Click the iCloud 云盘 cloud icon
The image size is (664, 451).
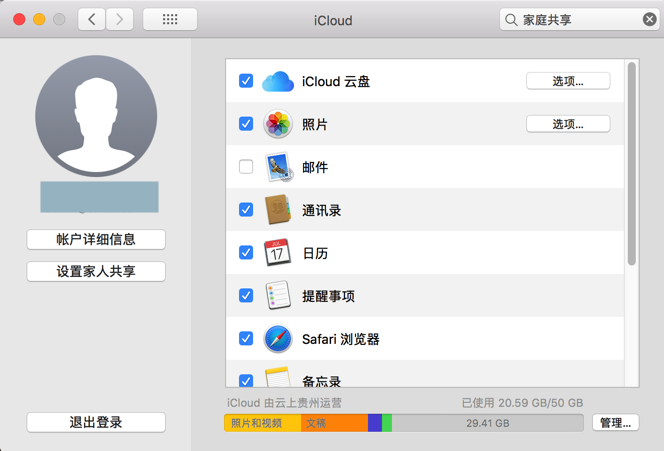(x=277, y=81)
